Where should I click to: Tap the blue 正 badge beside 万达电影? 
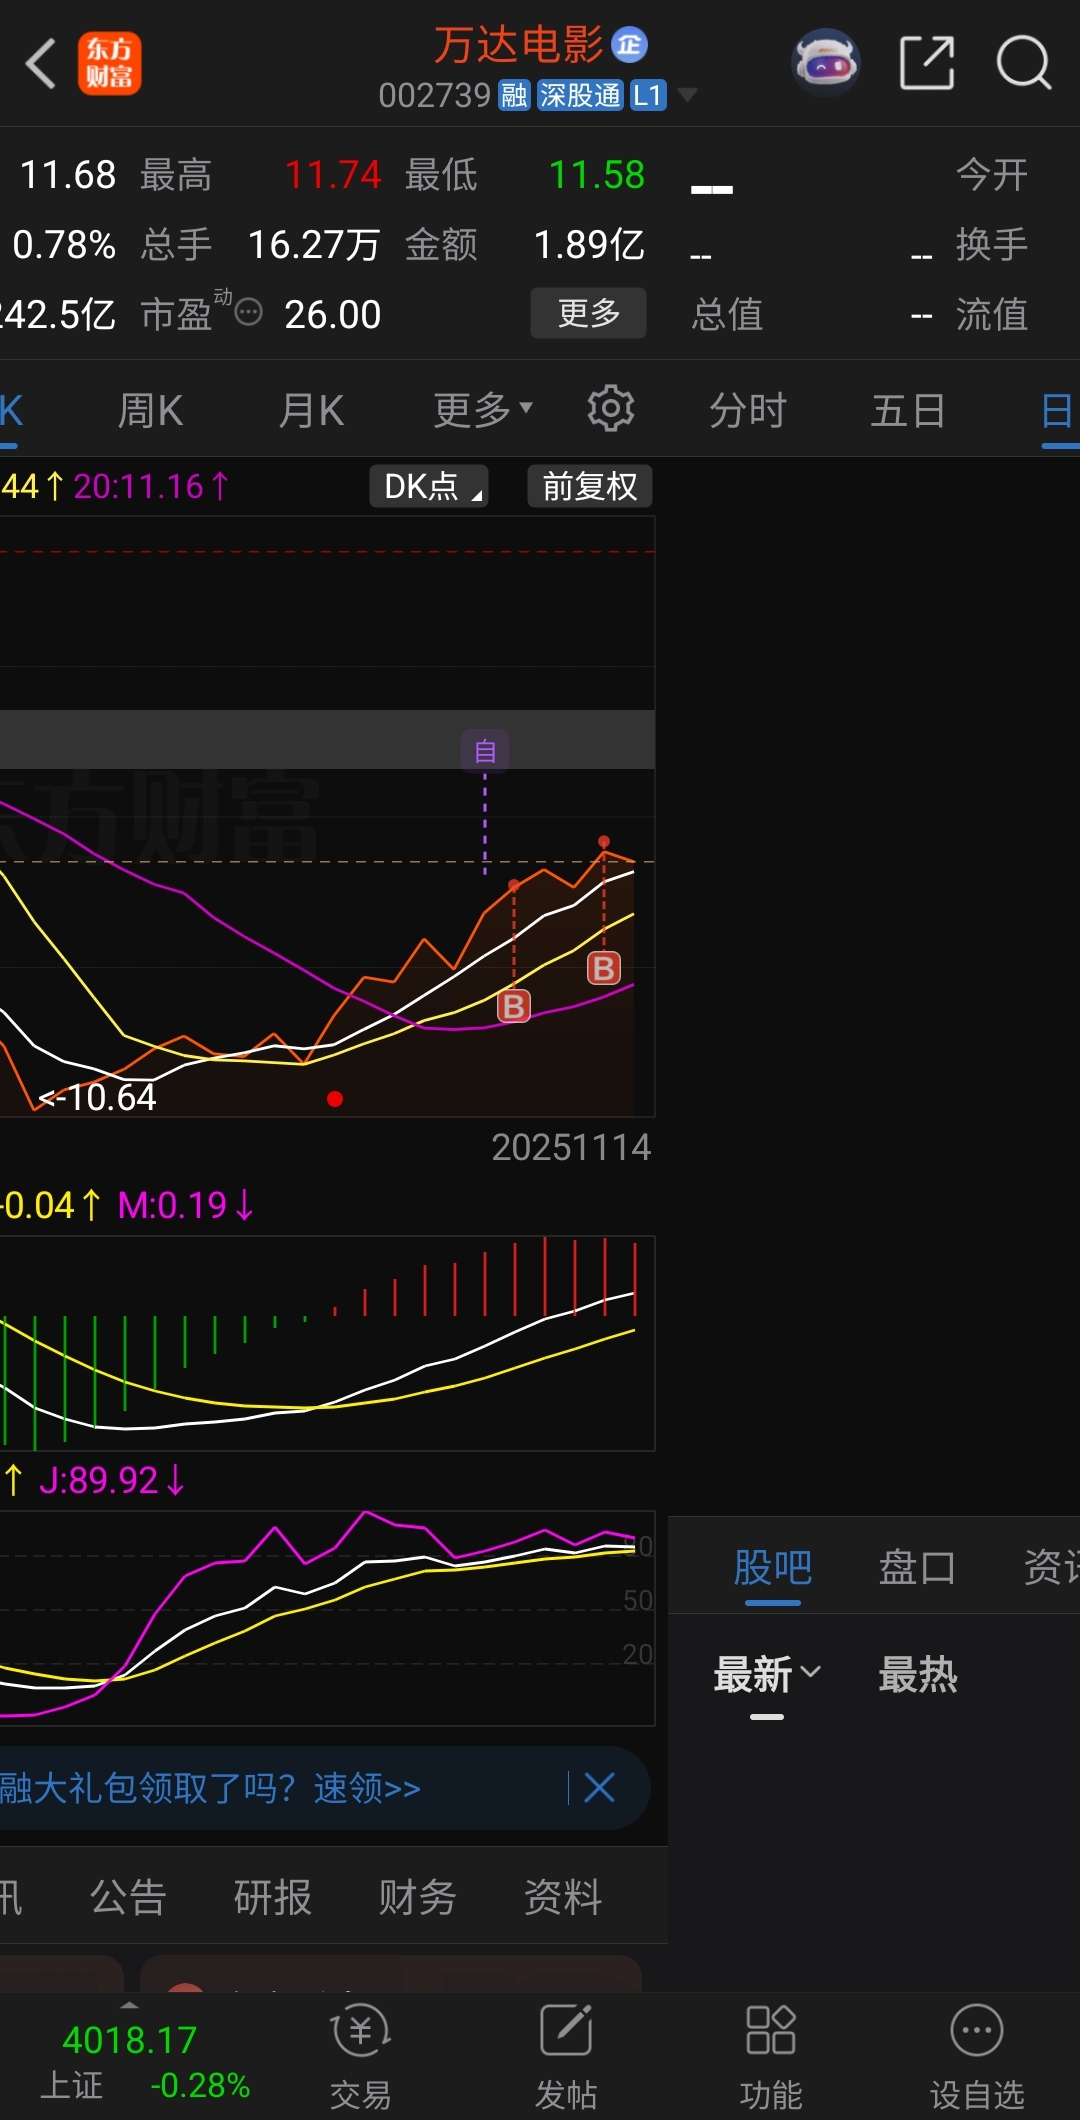coord(630,45)
